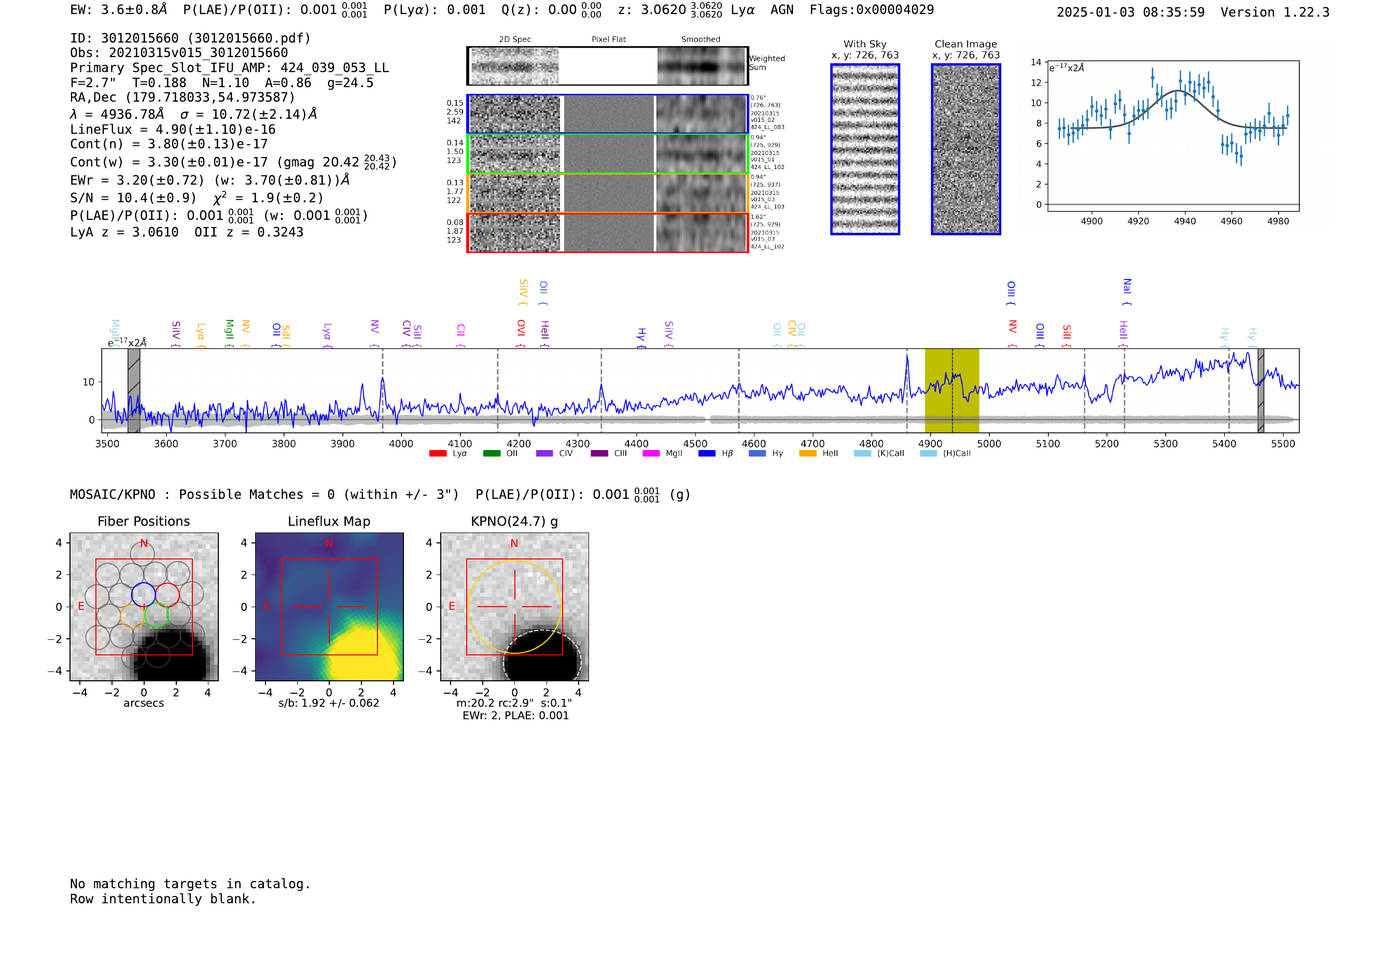The image size is (1400, 953).
Task: Open the Clean Image thumbnail
Action: pyautogui.click(x=965, y=149)
